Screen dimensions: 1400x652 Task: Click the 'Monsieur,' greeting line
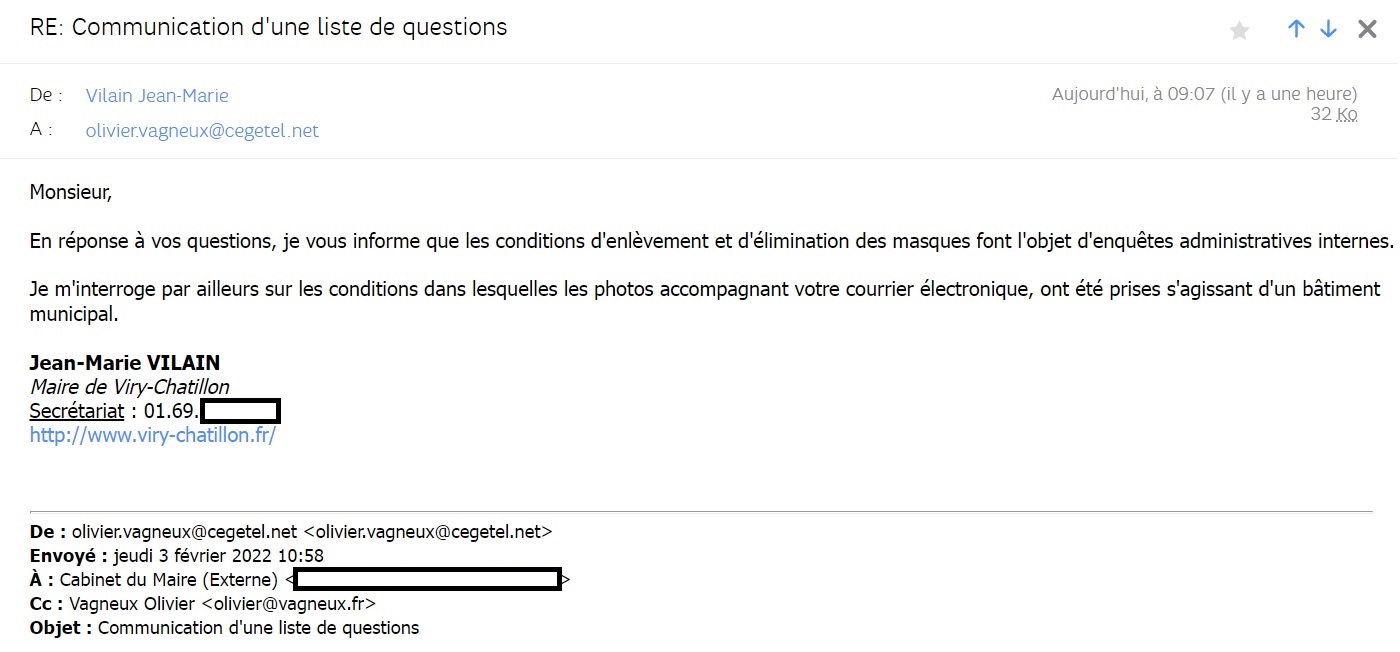71,192
